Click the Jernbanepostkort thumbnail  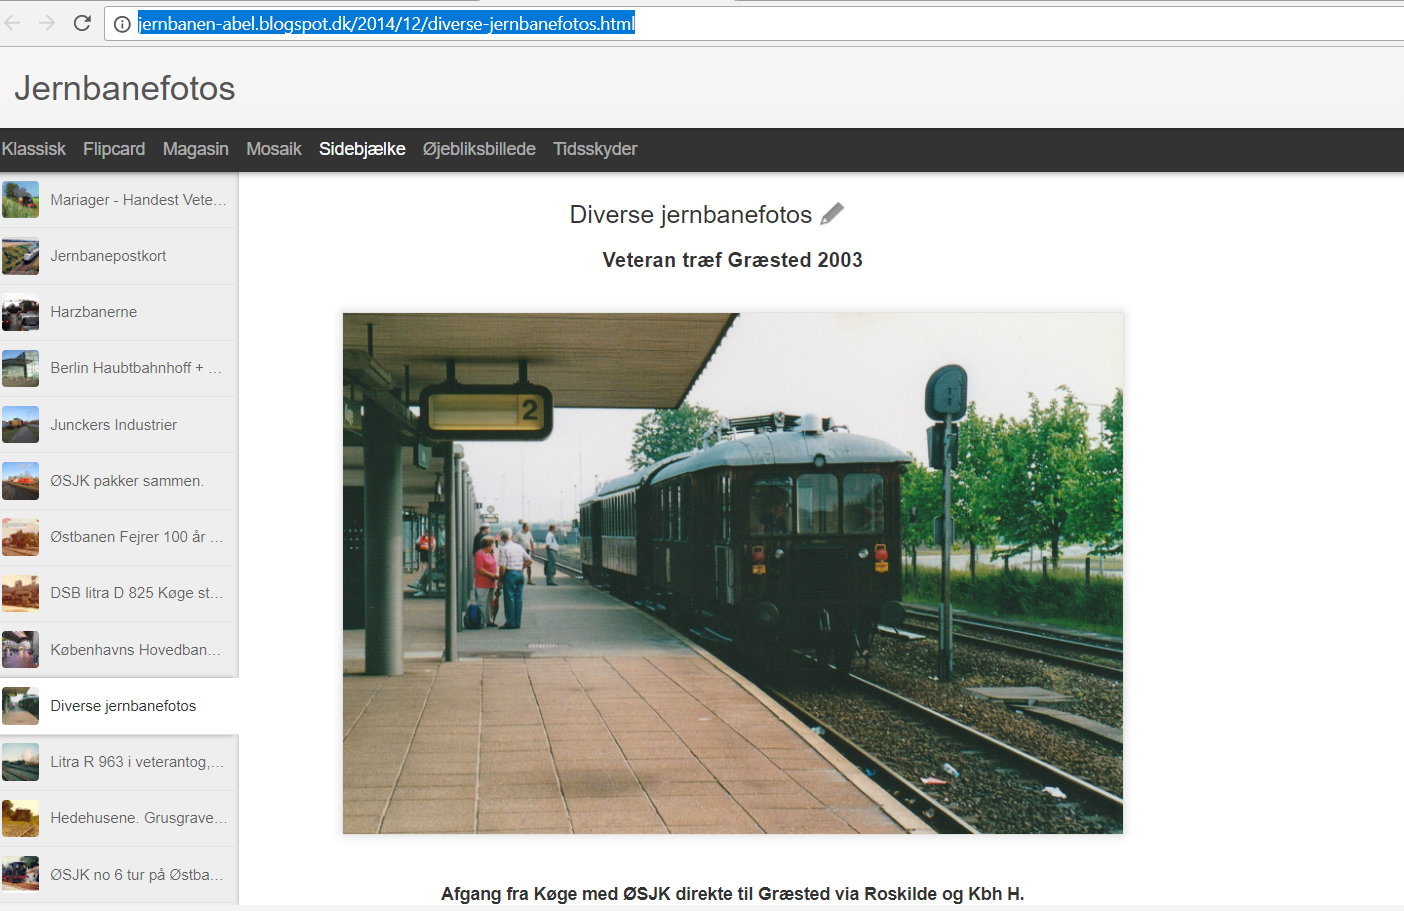[x=20, y=256]
